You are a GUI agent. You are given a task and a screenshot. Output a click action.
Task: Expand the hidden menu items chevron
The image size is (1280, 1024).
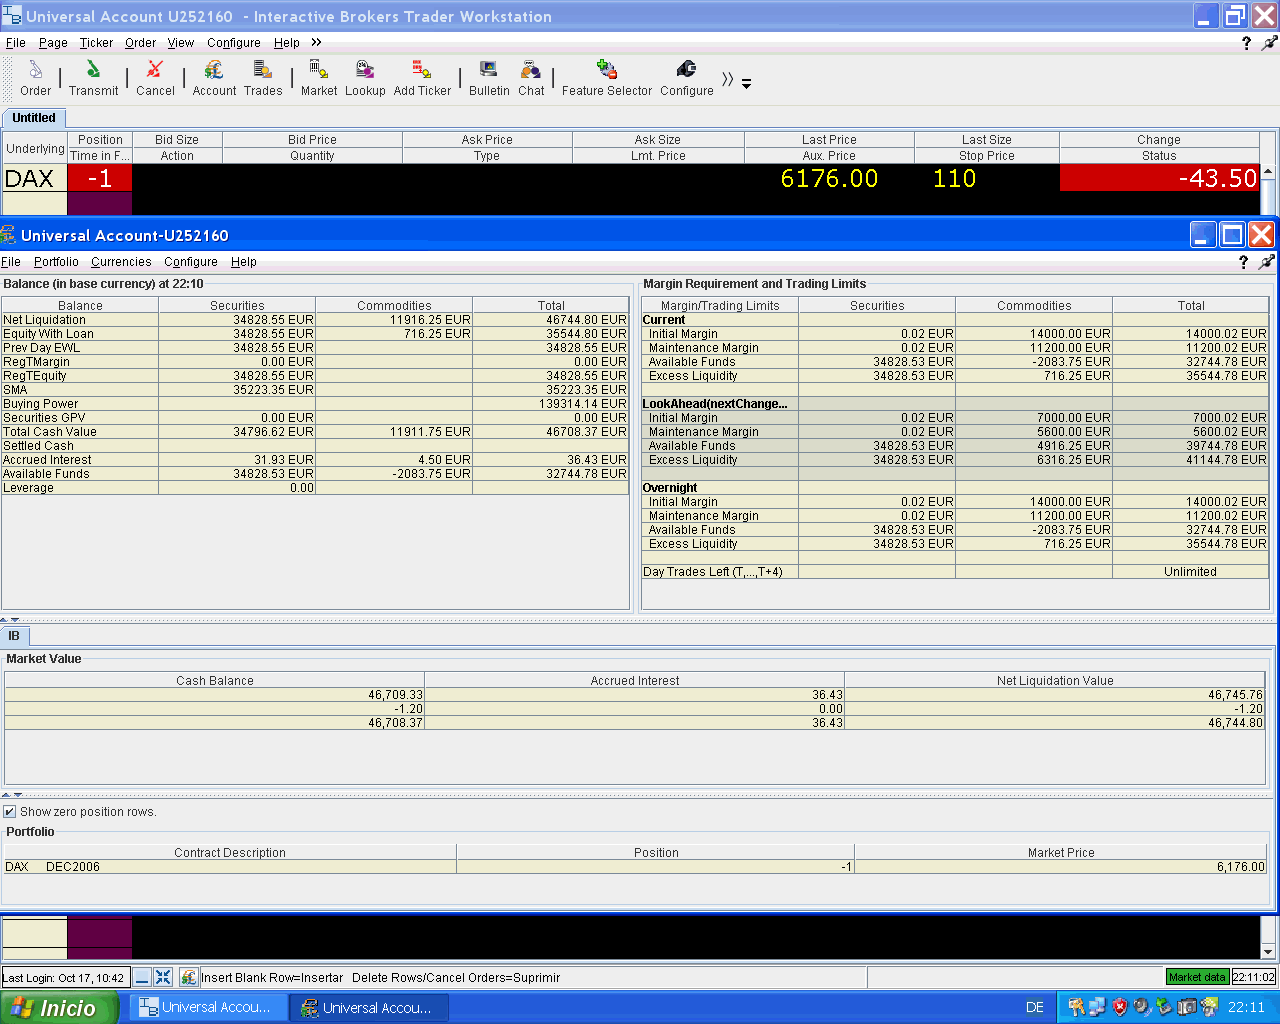coord(316,42)
